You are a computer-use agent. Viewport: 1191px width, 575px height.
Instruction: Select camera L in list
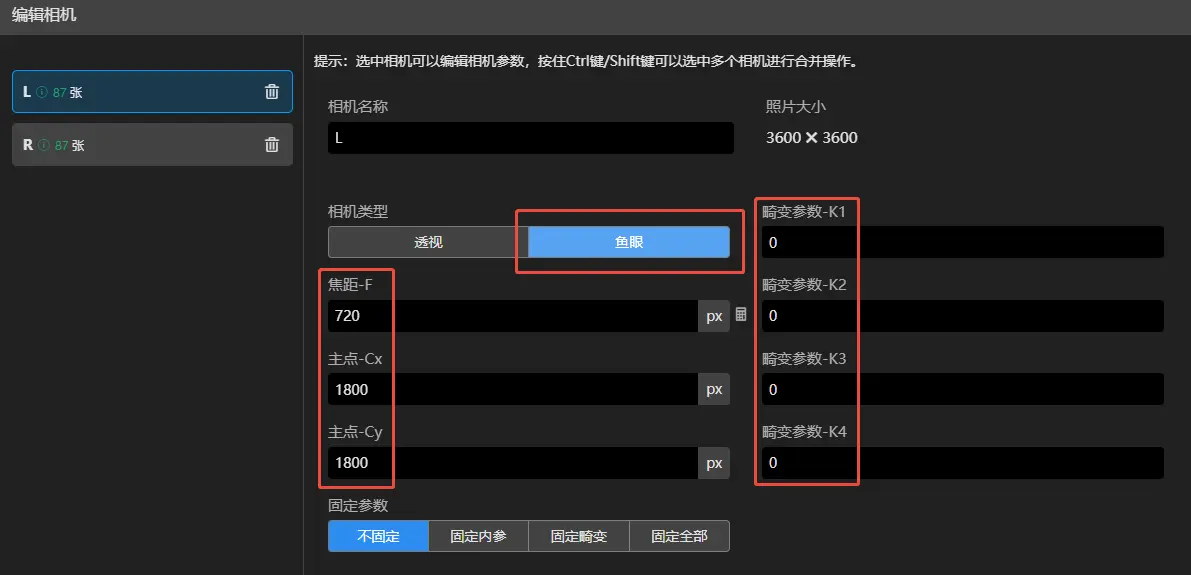pos(150,92)
